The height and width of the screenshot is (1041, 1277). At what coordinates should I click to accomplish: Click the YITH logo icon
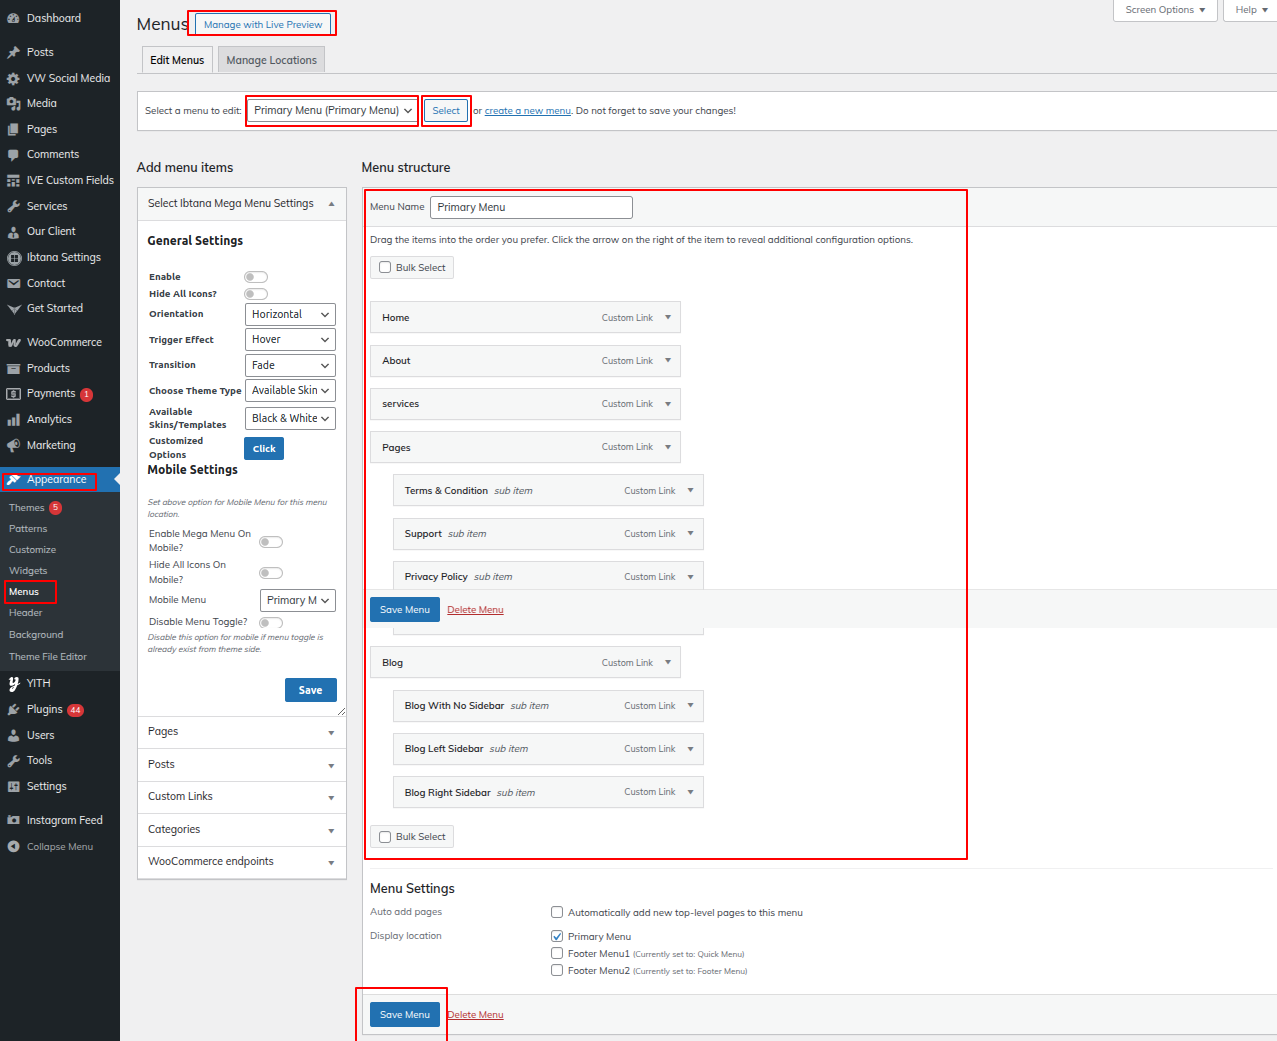13,683
